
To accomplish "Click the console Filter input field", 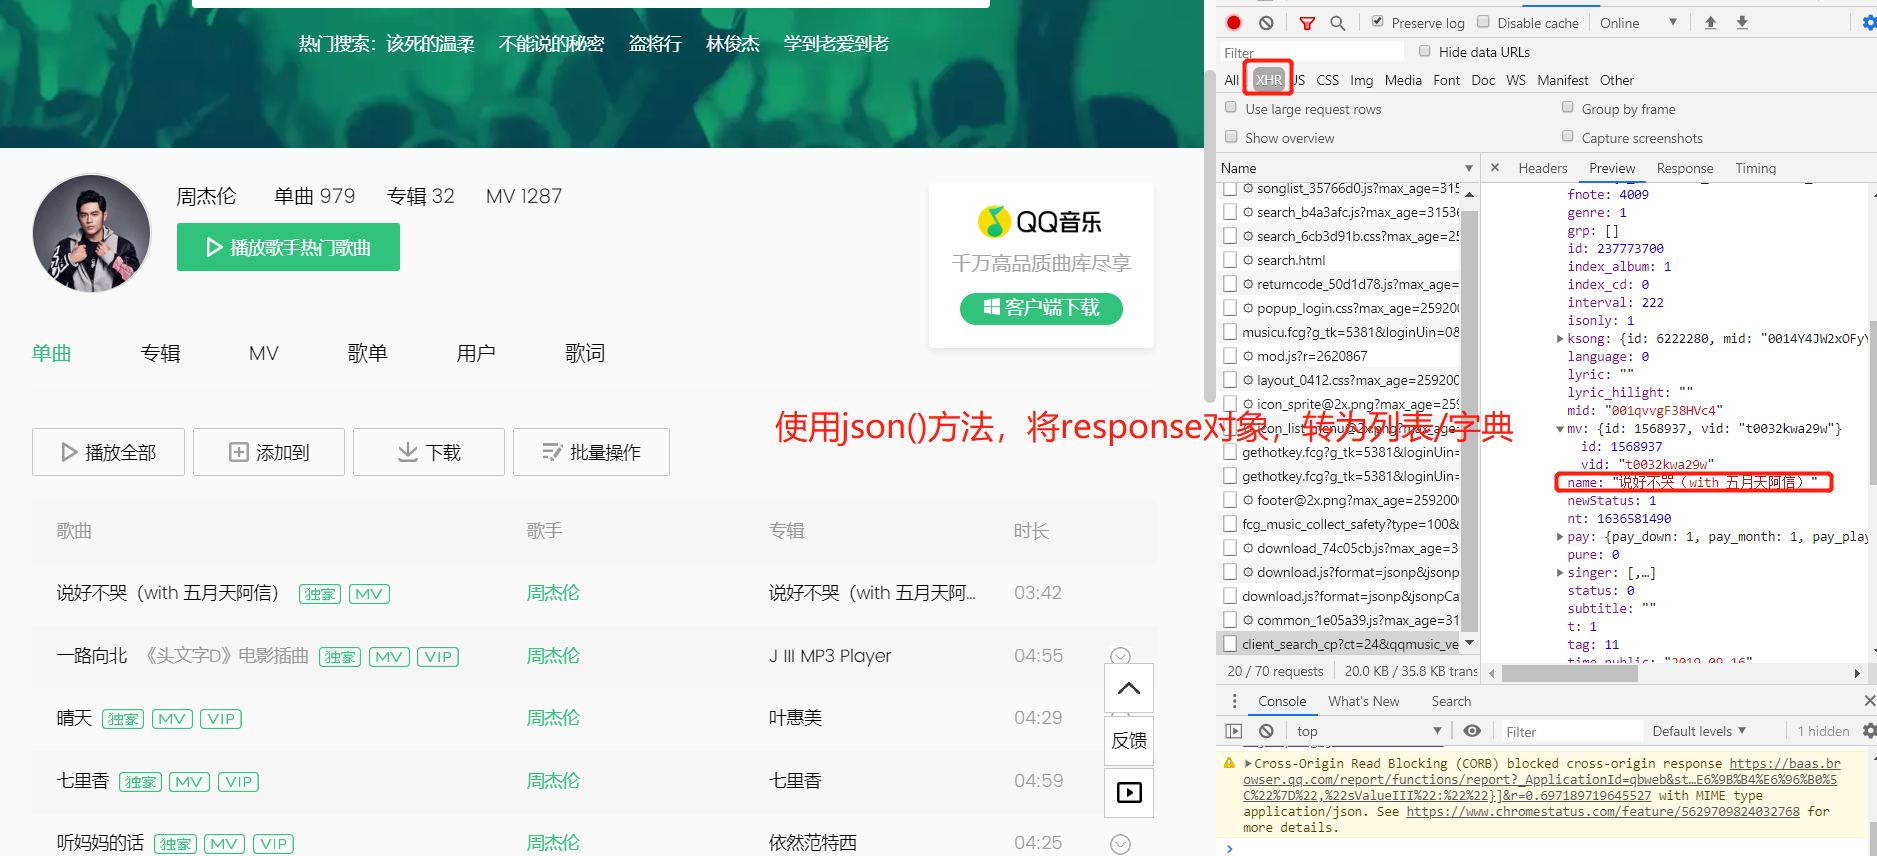I will click(1572, 731).
